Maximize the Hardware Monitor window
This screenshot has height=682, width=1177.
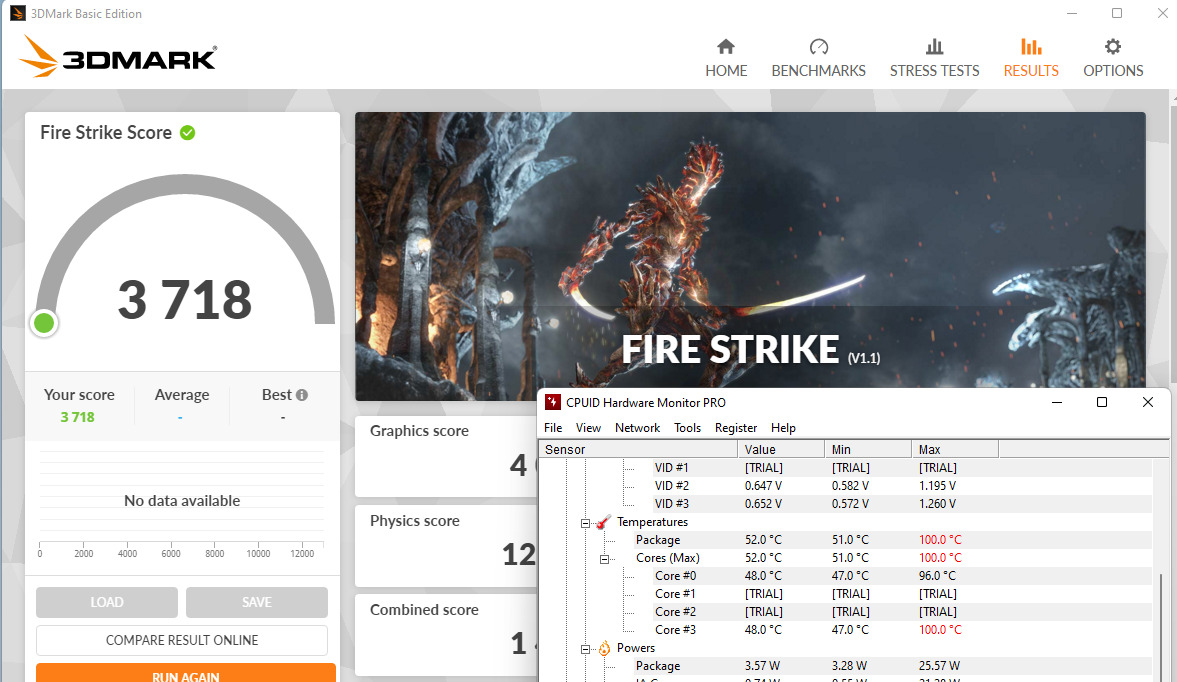1102,402
